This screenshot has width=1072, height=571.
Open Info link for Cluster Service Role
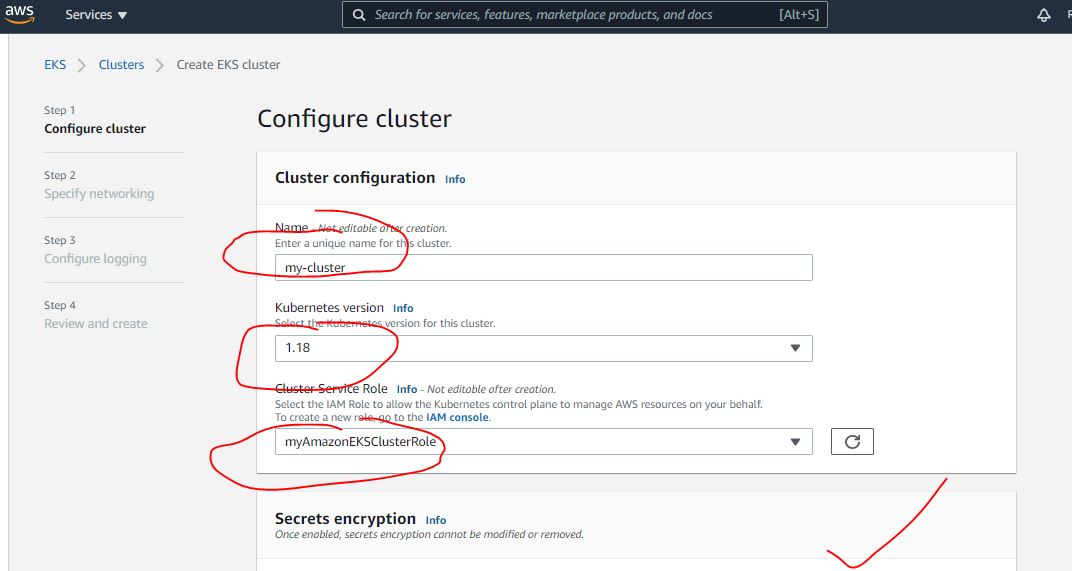(407, 389)
